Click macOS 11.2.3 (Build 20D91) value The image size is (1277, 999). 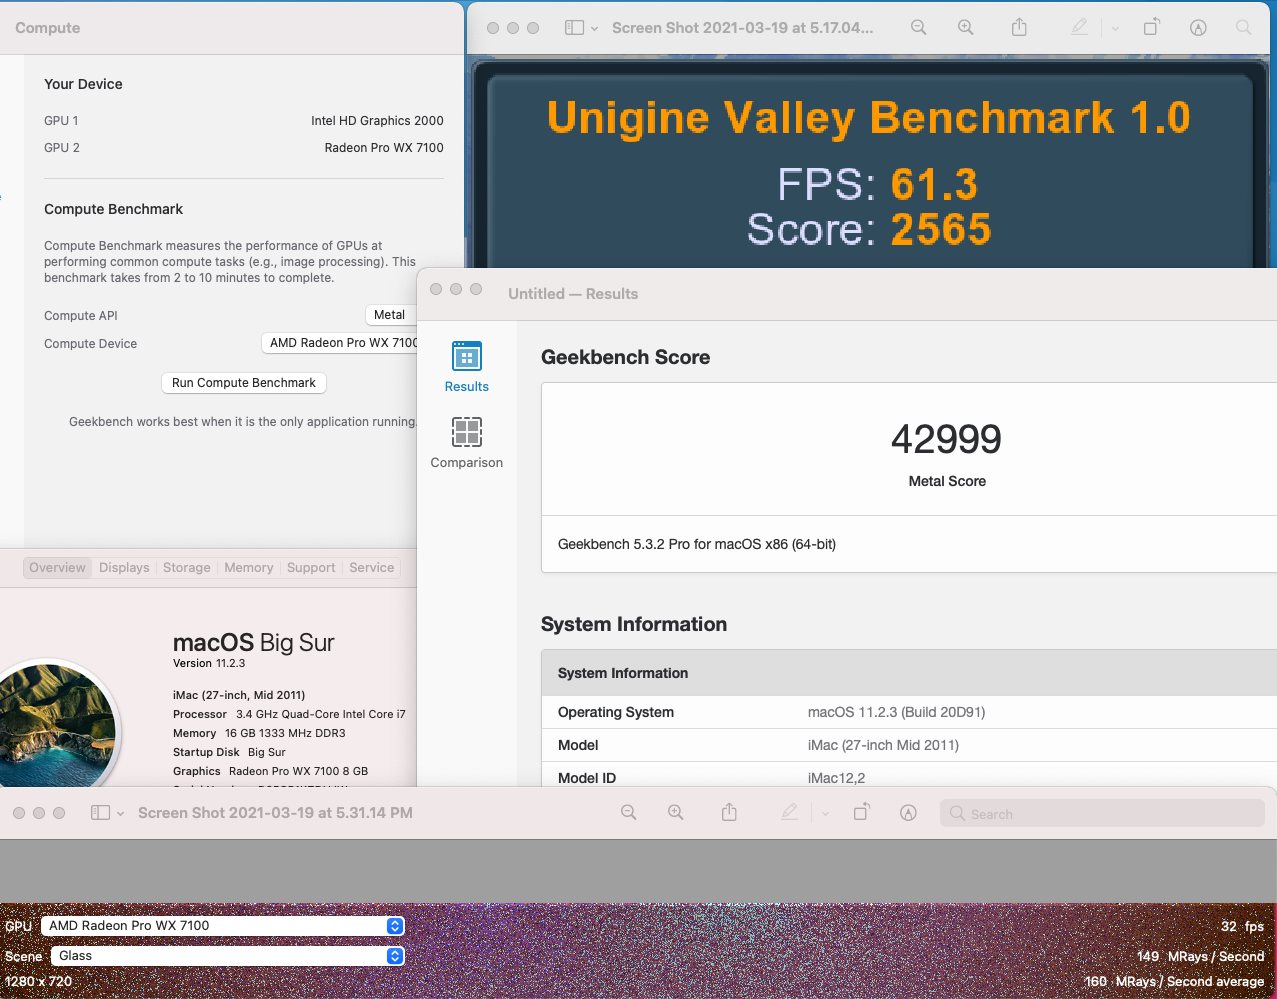click(x=897, y=712)
